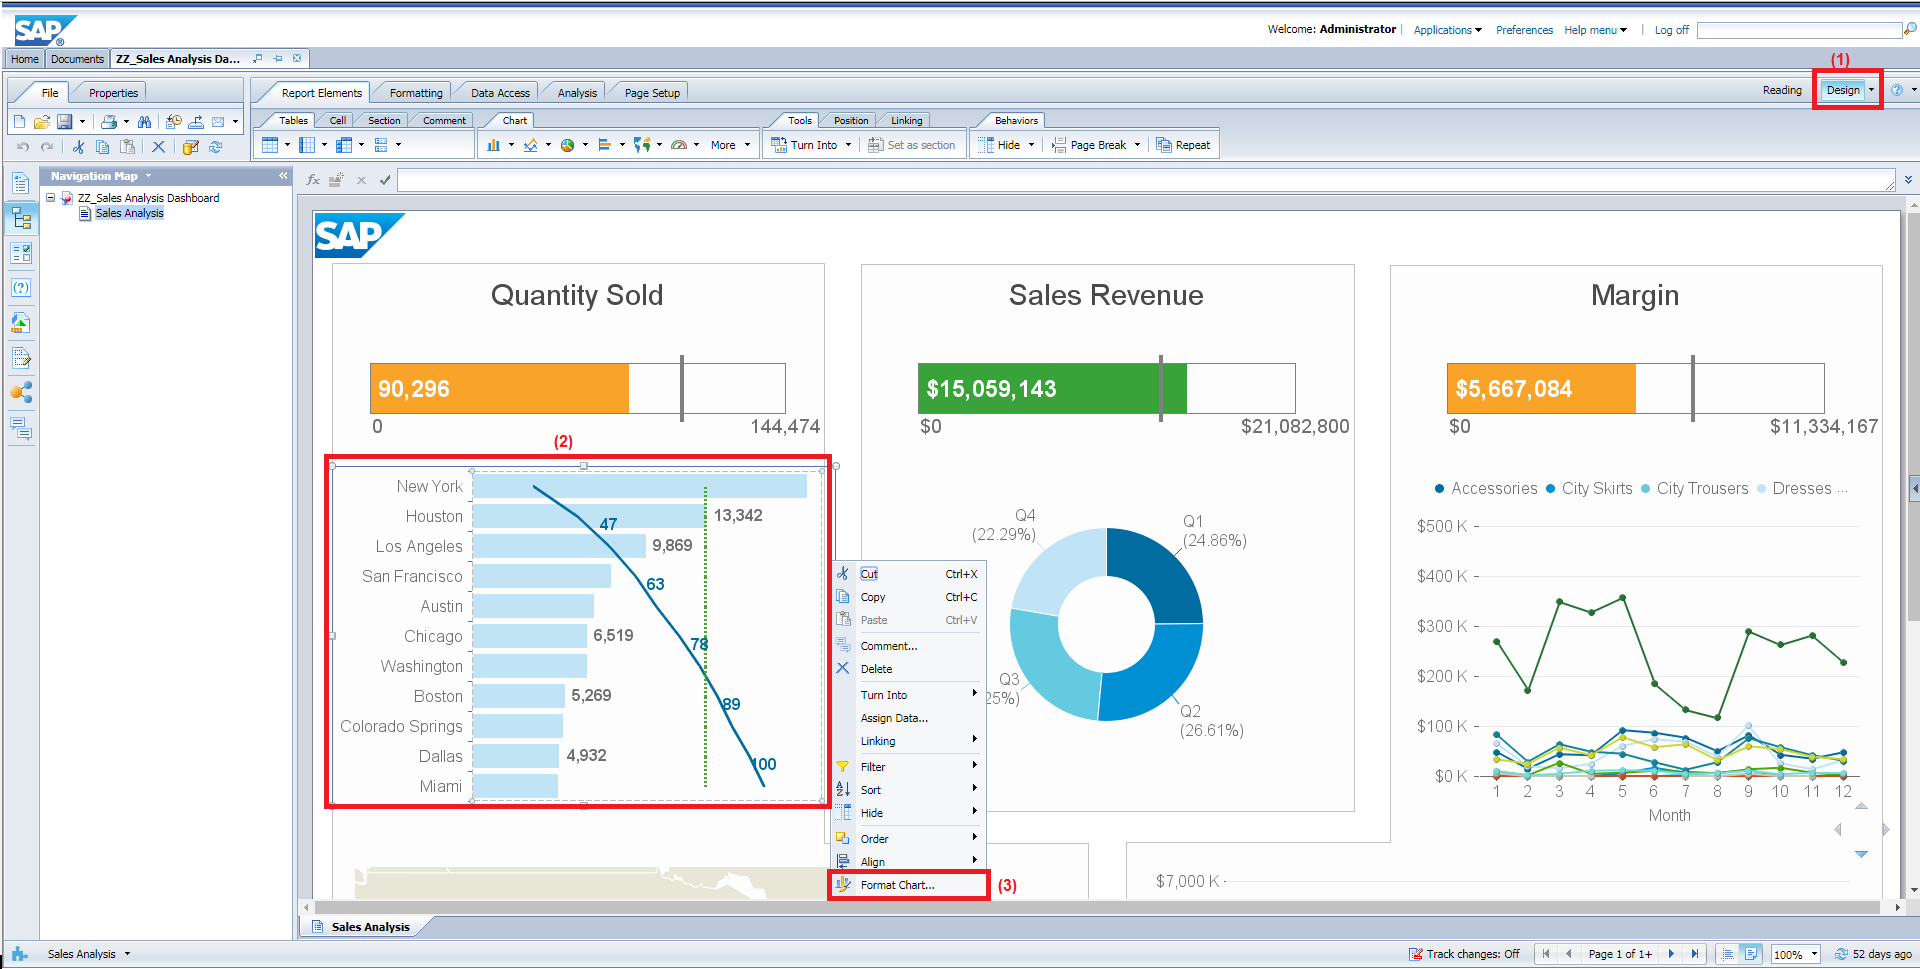1920x969 pixels.
Task: Click the Edit Data Provider icon
Action: coord(190,147)
